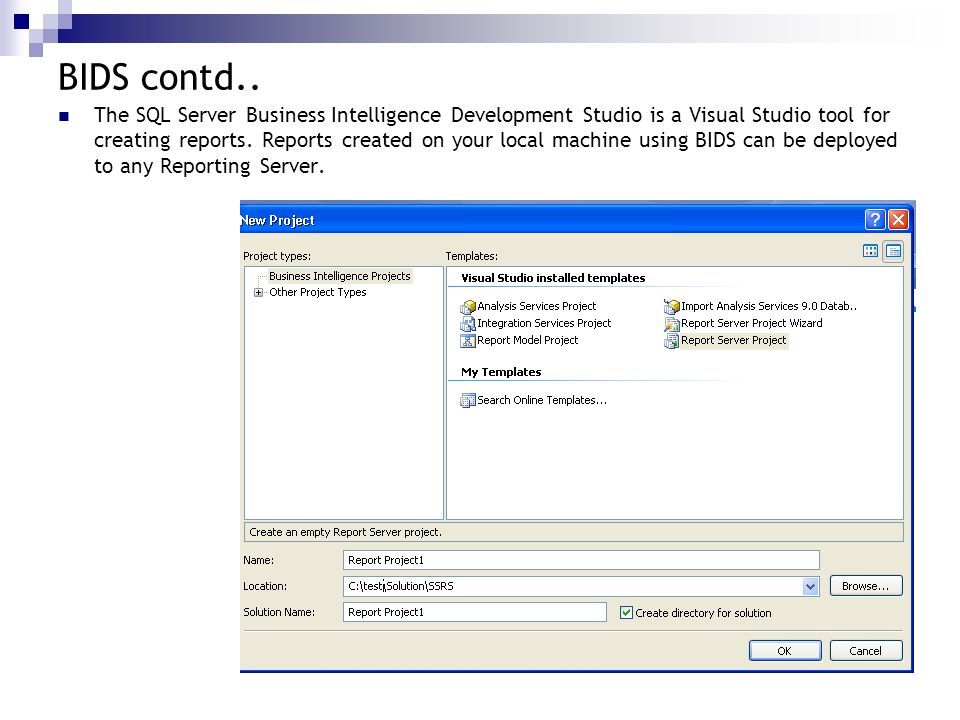This screenshot has height=720, width=960.
Task: Select Business Intelligence Projects type
Action: (x=340, y=276)
